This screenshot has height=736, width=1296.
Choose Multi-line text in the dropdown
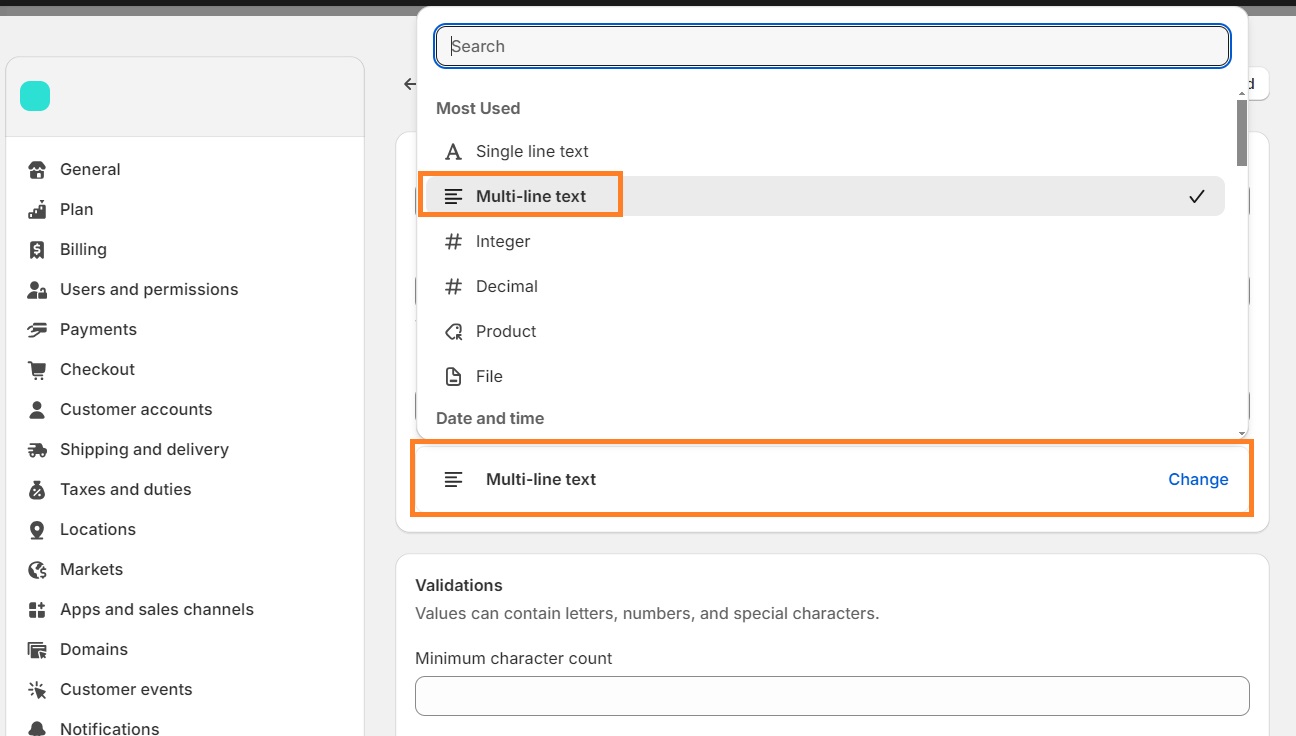(532, 196)
